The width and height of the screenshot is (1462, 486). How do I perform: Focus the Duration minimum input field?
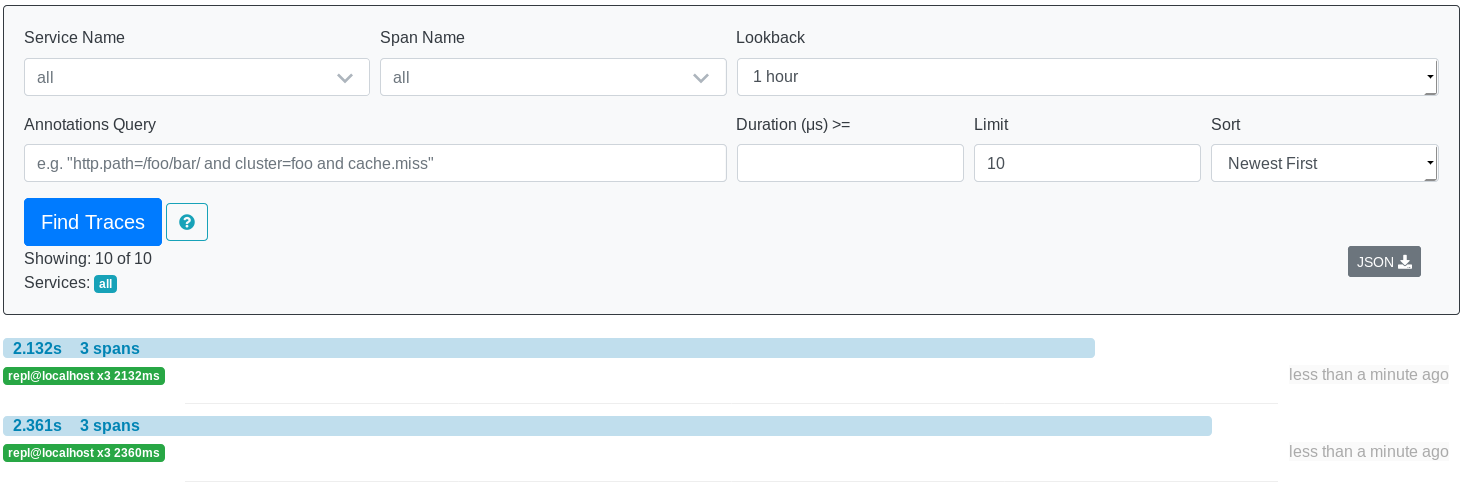point(850,163)
